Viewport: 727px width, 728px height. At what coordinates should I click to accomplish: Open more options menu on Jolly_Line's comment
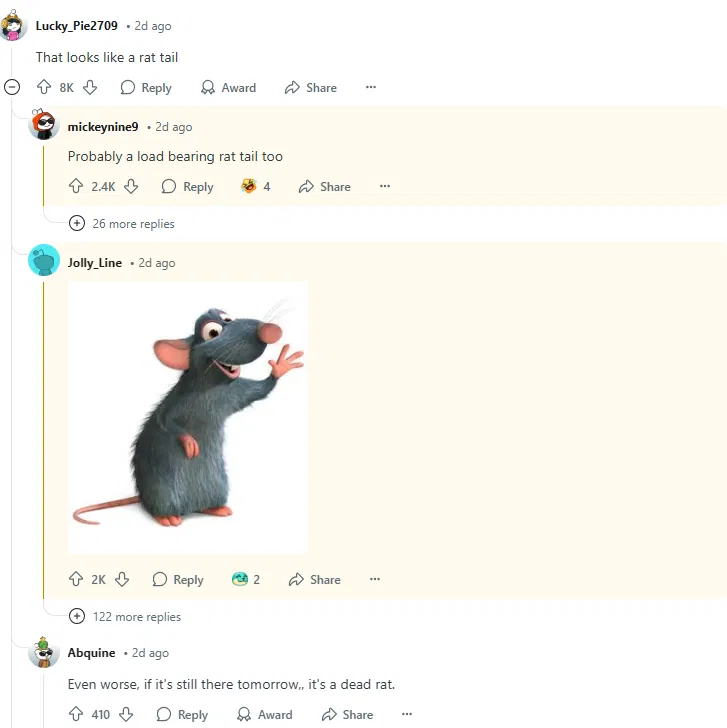pos(375,579)
